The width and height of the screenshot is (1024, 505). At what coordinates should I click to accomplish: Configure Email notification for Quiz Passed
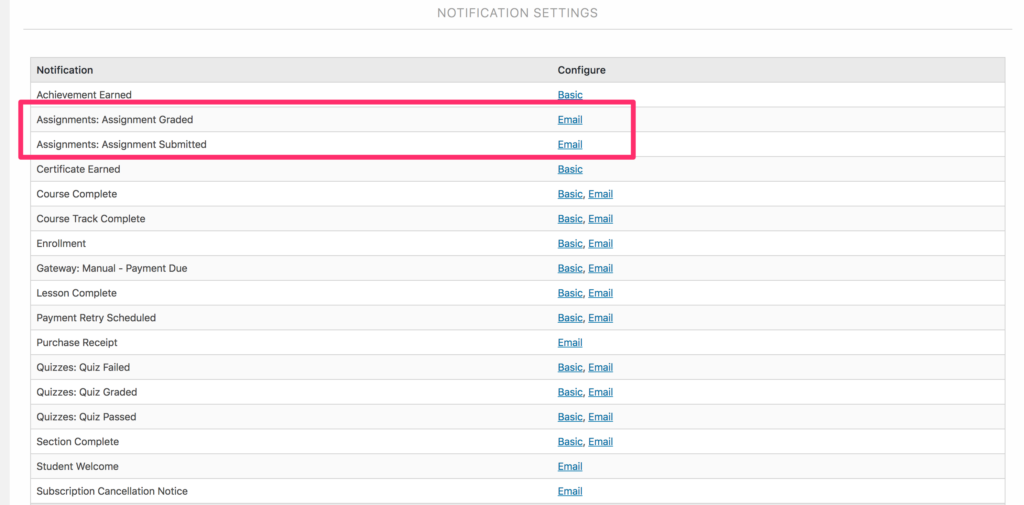coord(600,417)
